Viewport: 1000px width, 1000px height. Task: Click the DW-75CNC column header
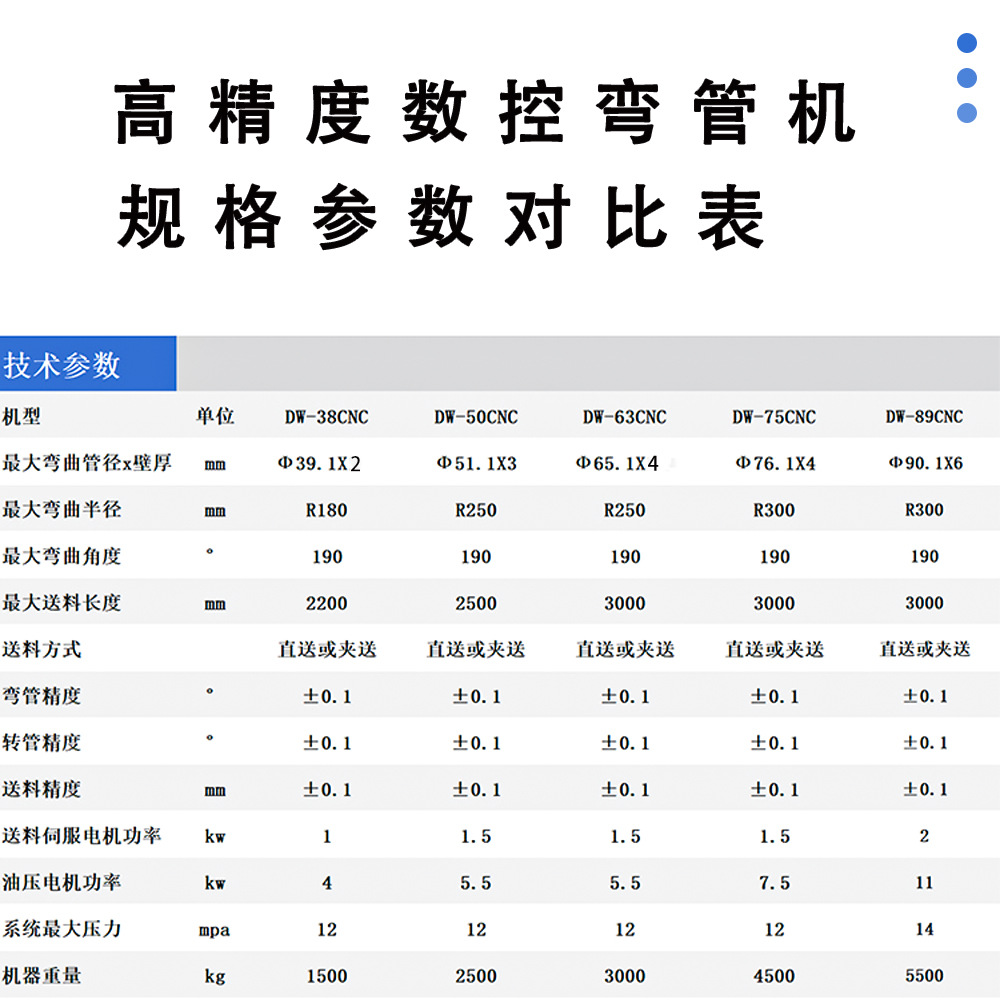click(774, 417)
